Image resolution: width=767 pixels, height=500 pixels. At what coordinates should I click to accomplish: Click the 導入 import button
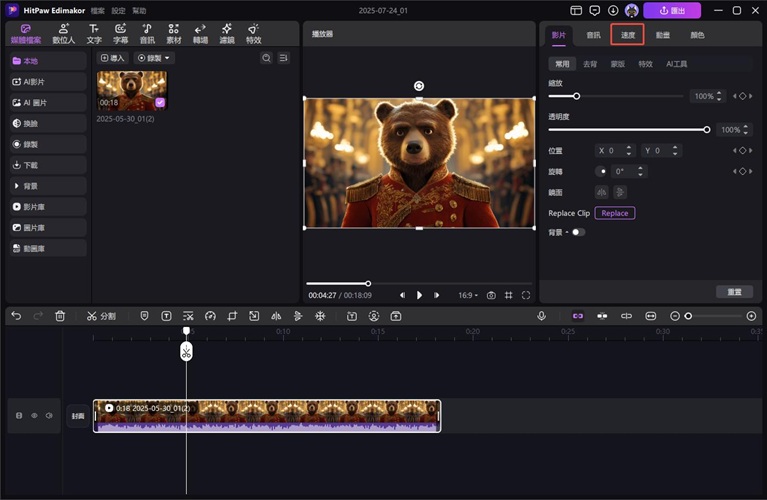click(x=113, y=58)
